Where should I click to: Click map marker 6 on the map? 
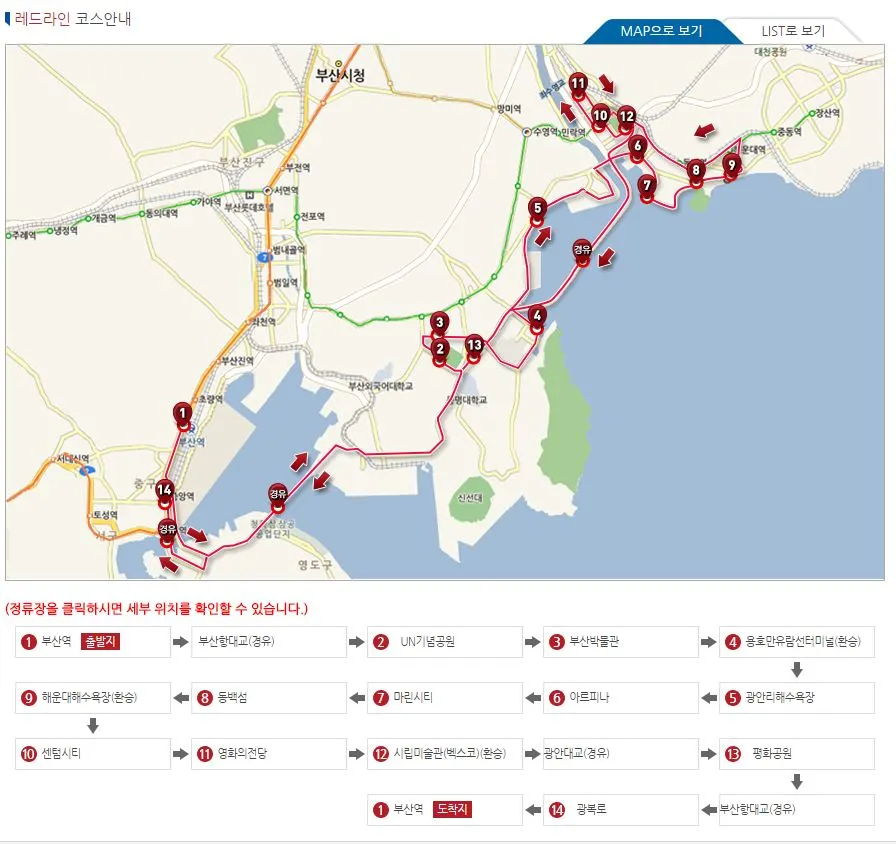coord(637,149)
